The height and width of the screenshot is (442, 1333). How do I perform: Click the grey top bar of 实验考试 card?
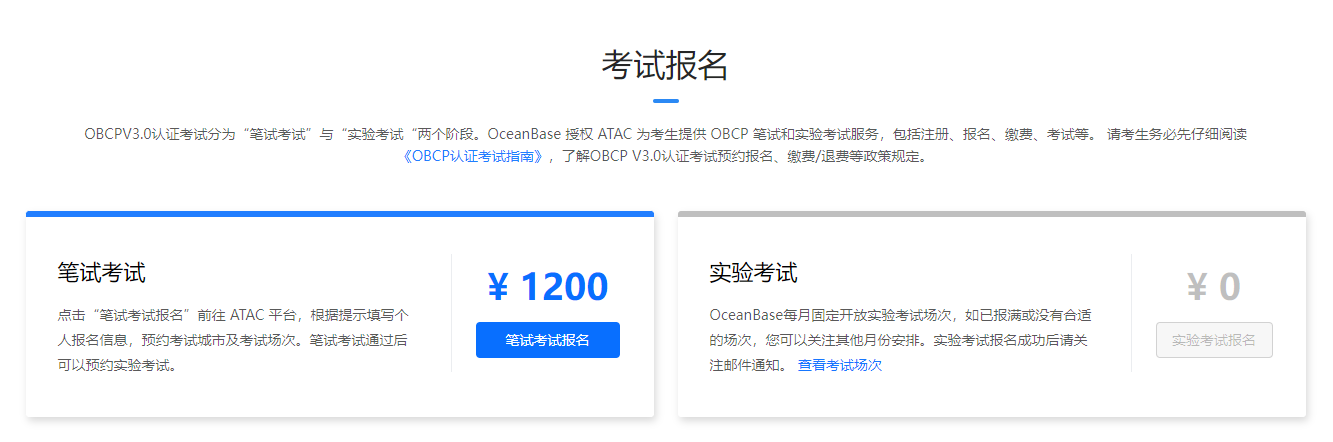[x=992, y=214]
